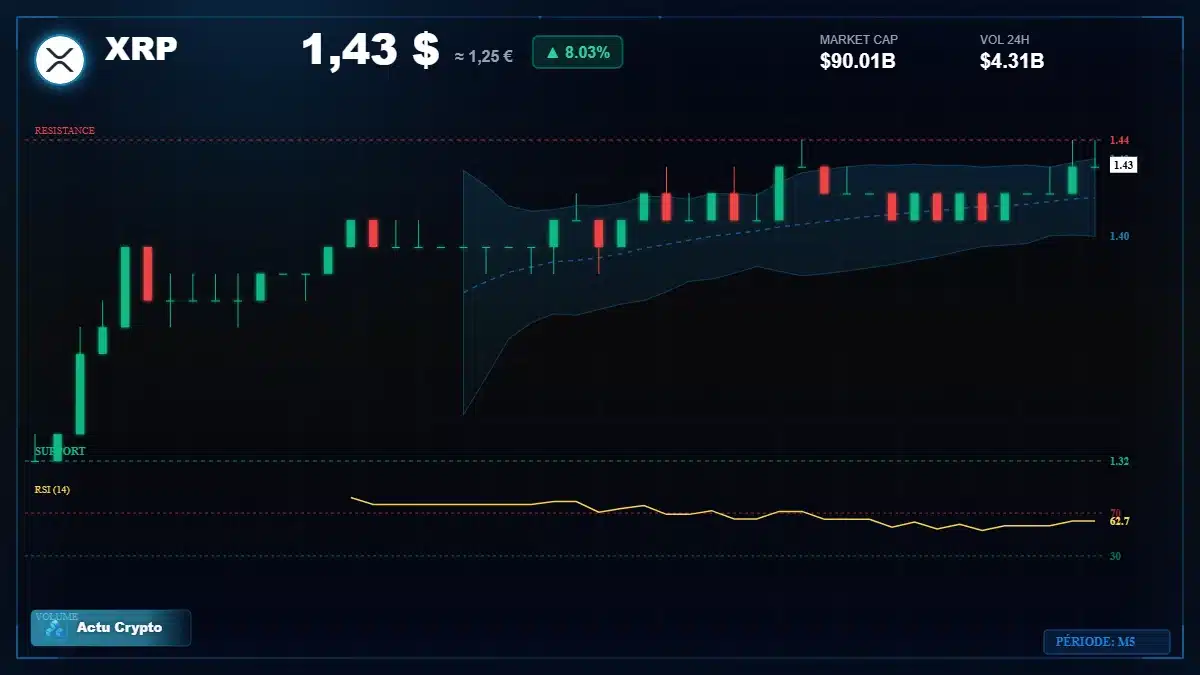This screenshot has height=675, width=1200.
Task: Click the 1.44 resistance price label
Action: (x=1119, y=140)
